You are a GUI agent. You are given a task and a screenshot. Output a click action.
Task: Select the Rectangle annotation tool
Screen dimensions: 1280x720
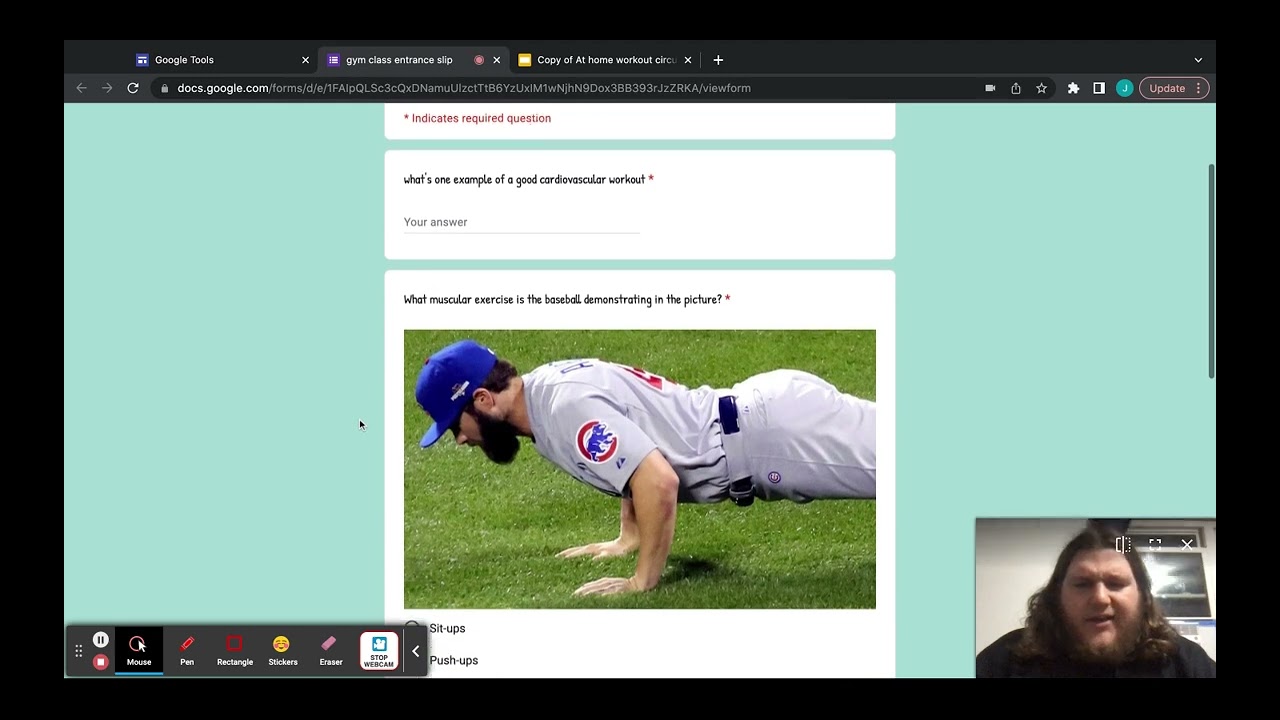(235, 650)
